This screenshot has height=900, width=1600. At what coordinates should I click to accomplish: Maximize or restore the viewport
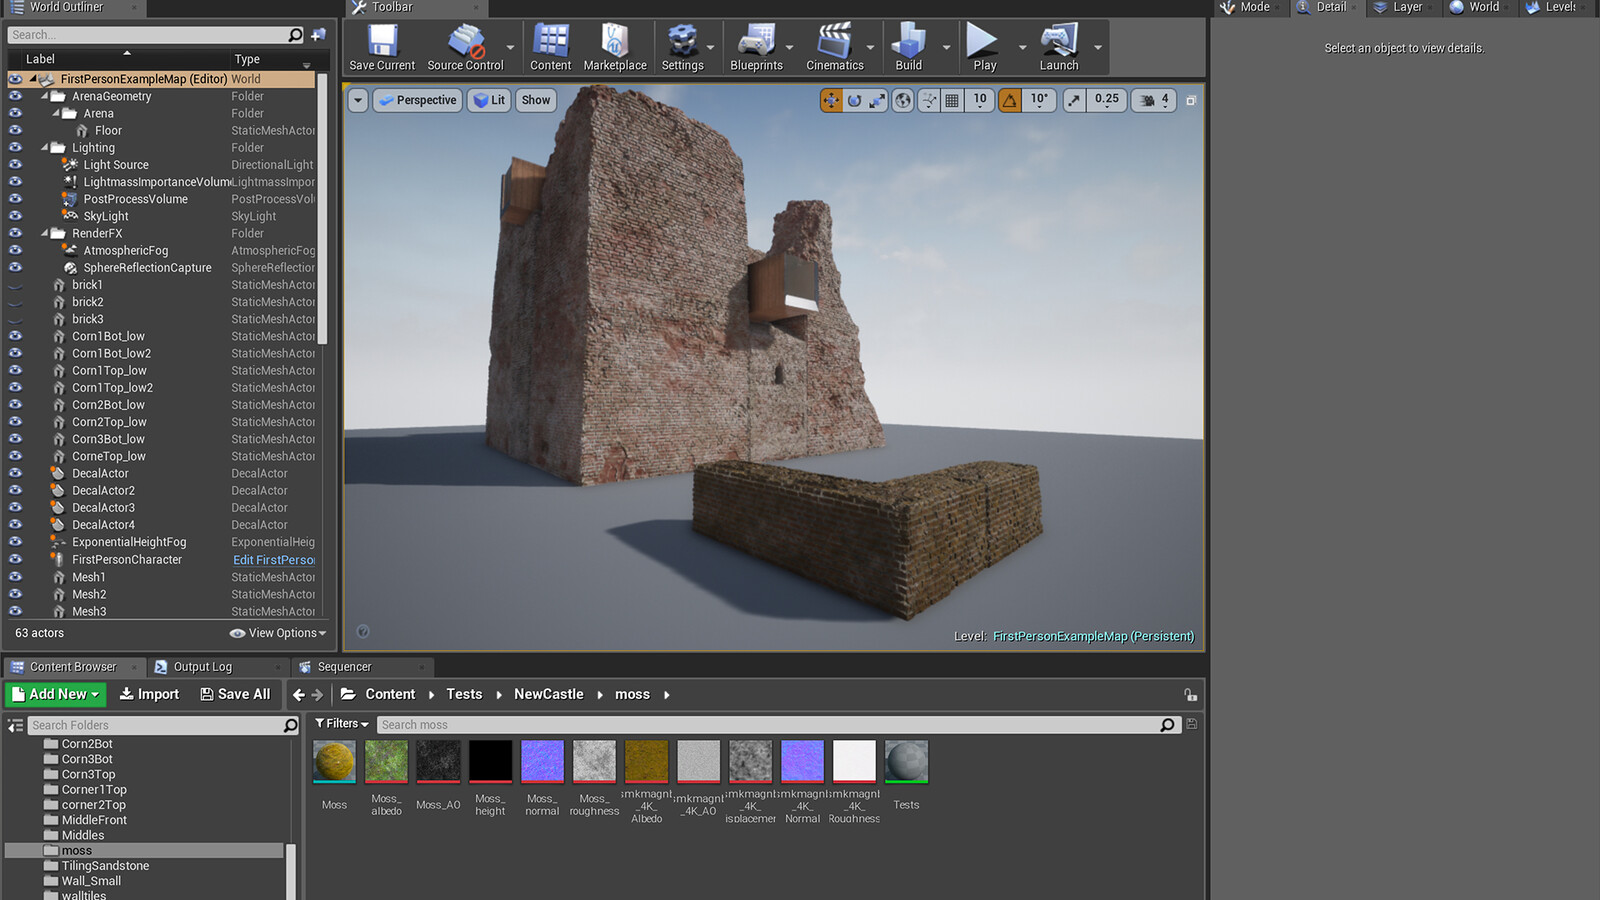(x=1191, y=100)
